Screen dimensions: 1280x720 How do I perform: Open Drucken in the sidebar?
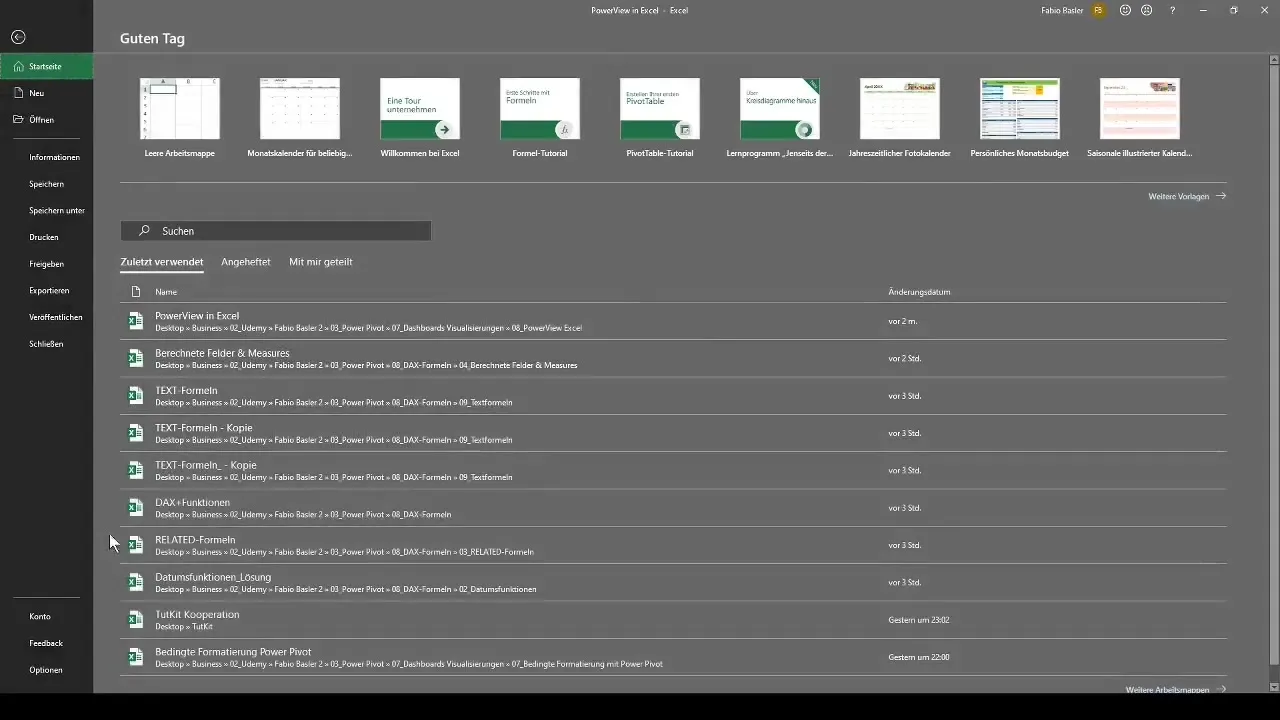[44, 237]
